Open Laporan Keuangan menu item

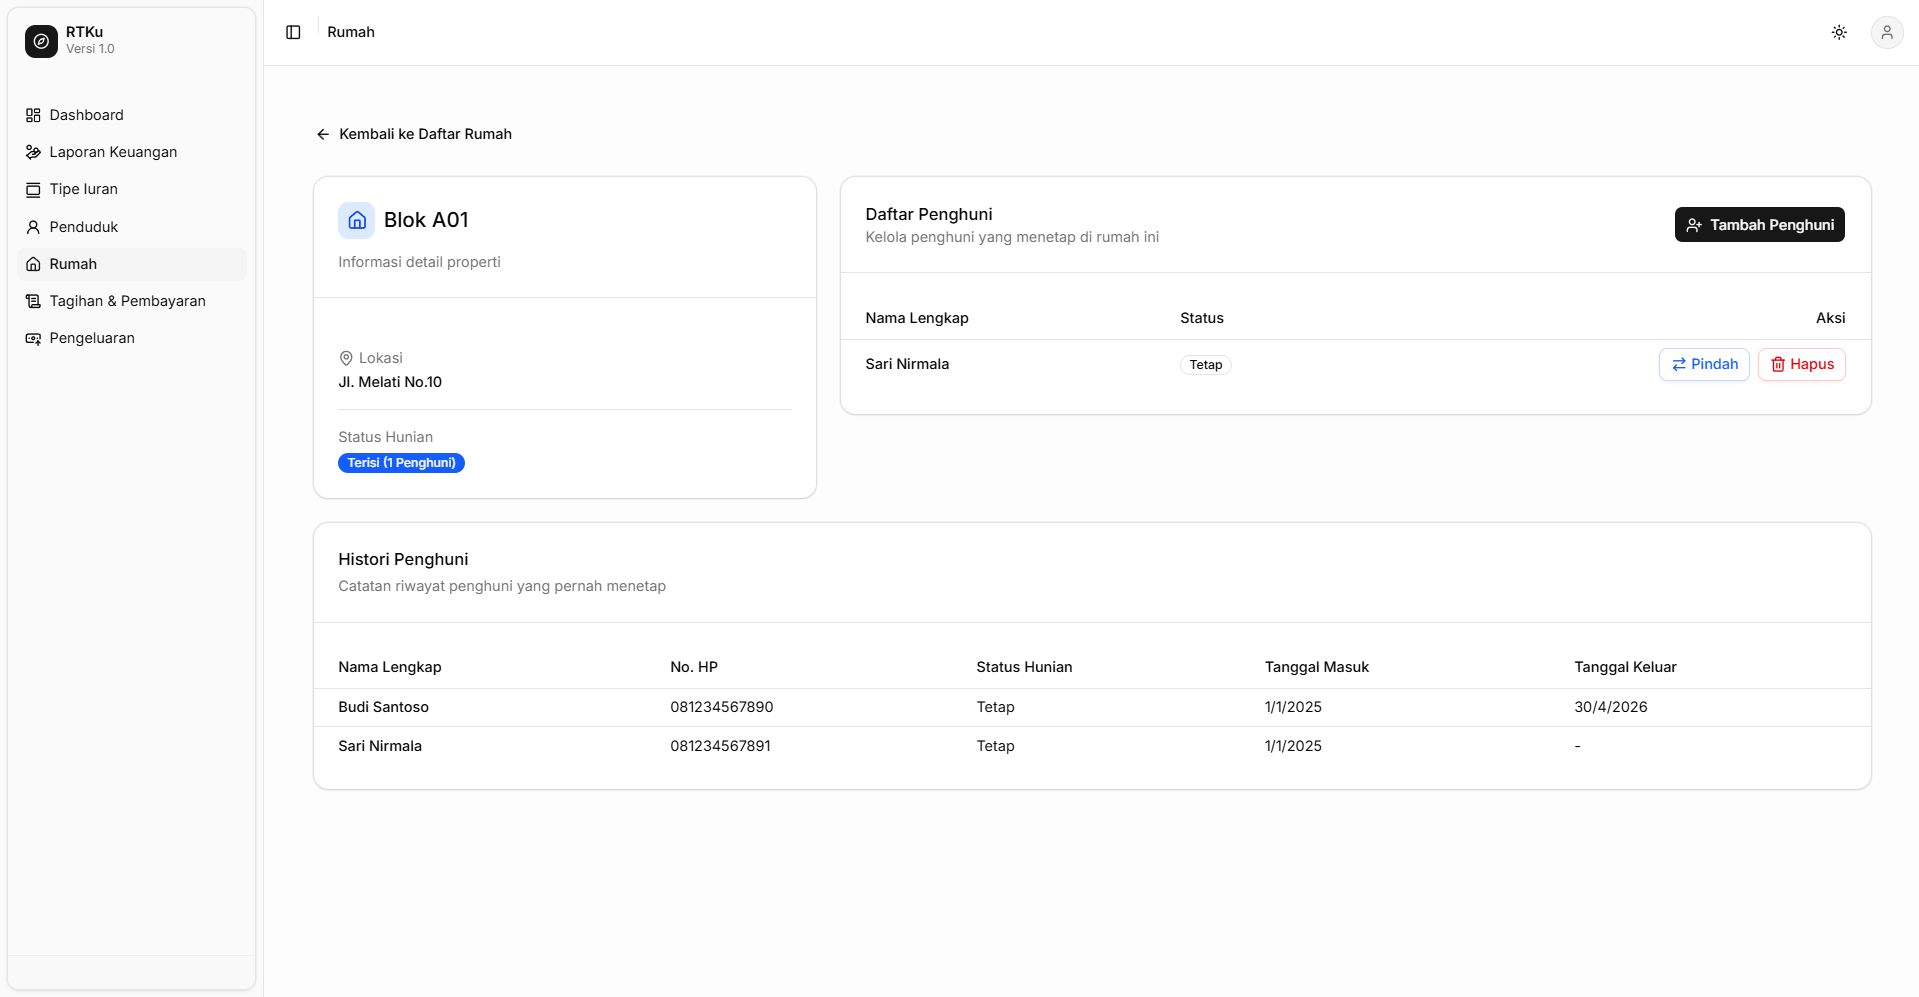point(132,152)
